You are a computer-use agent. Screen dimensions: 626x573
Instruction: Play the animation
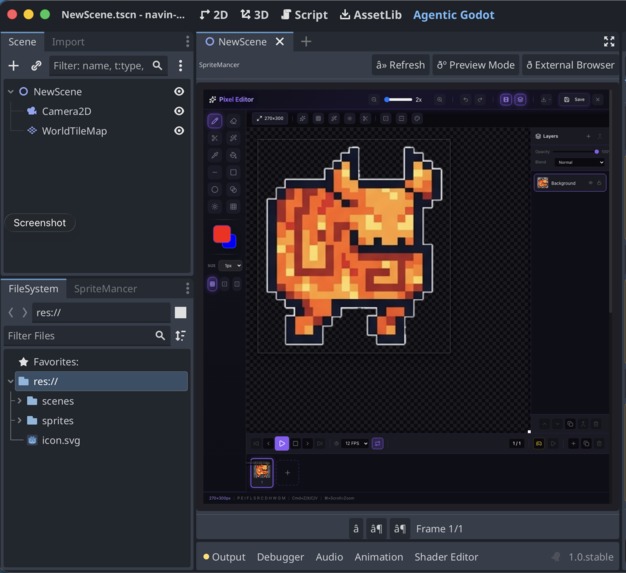click(282, 443)
